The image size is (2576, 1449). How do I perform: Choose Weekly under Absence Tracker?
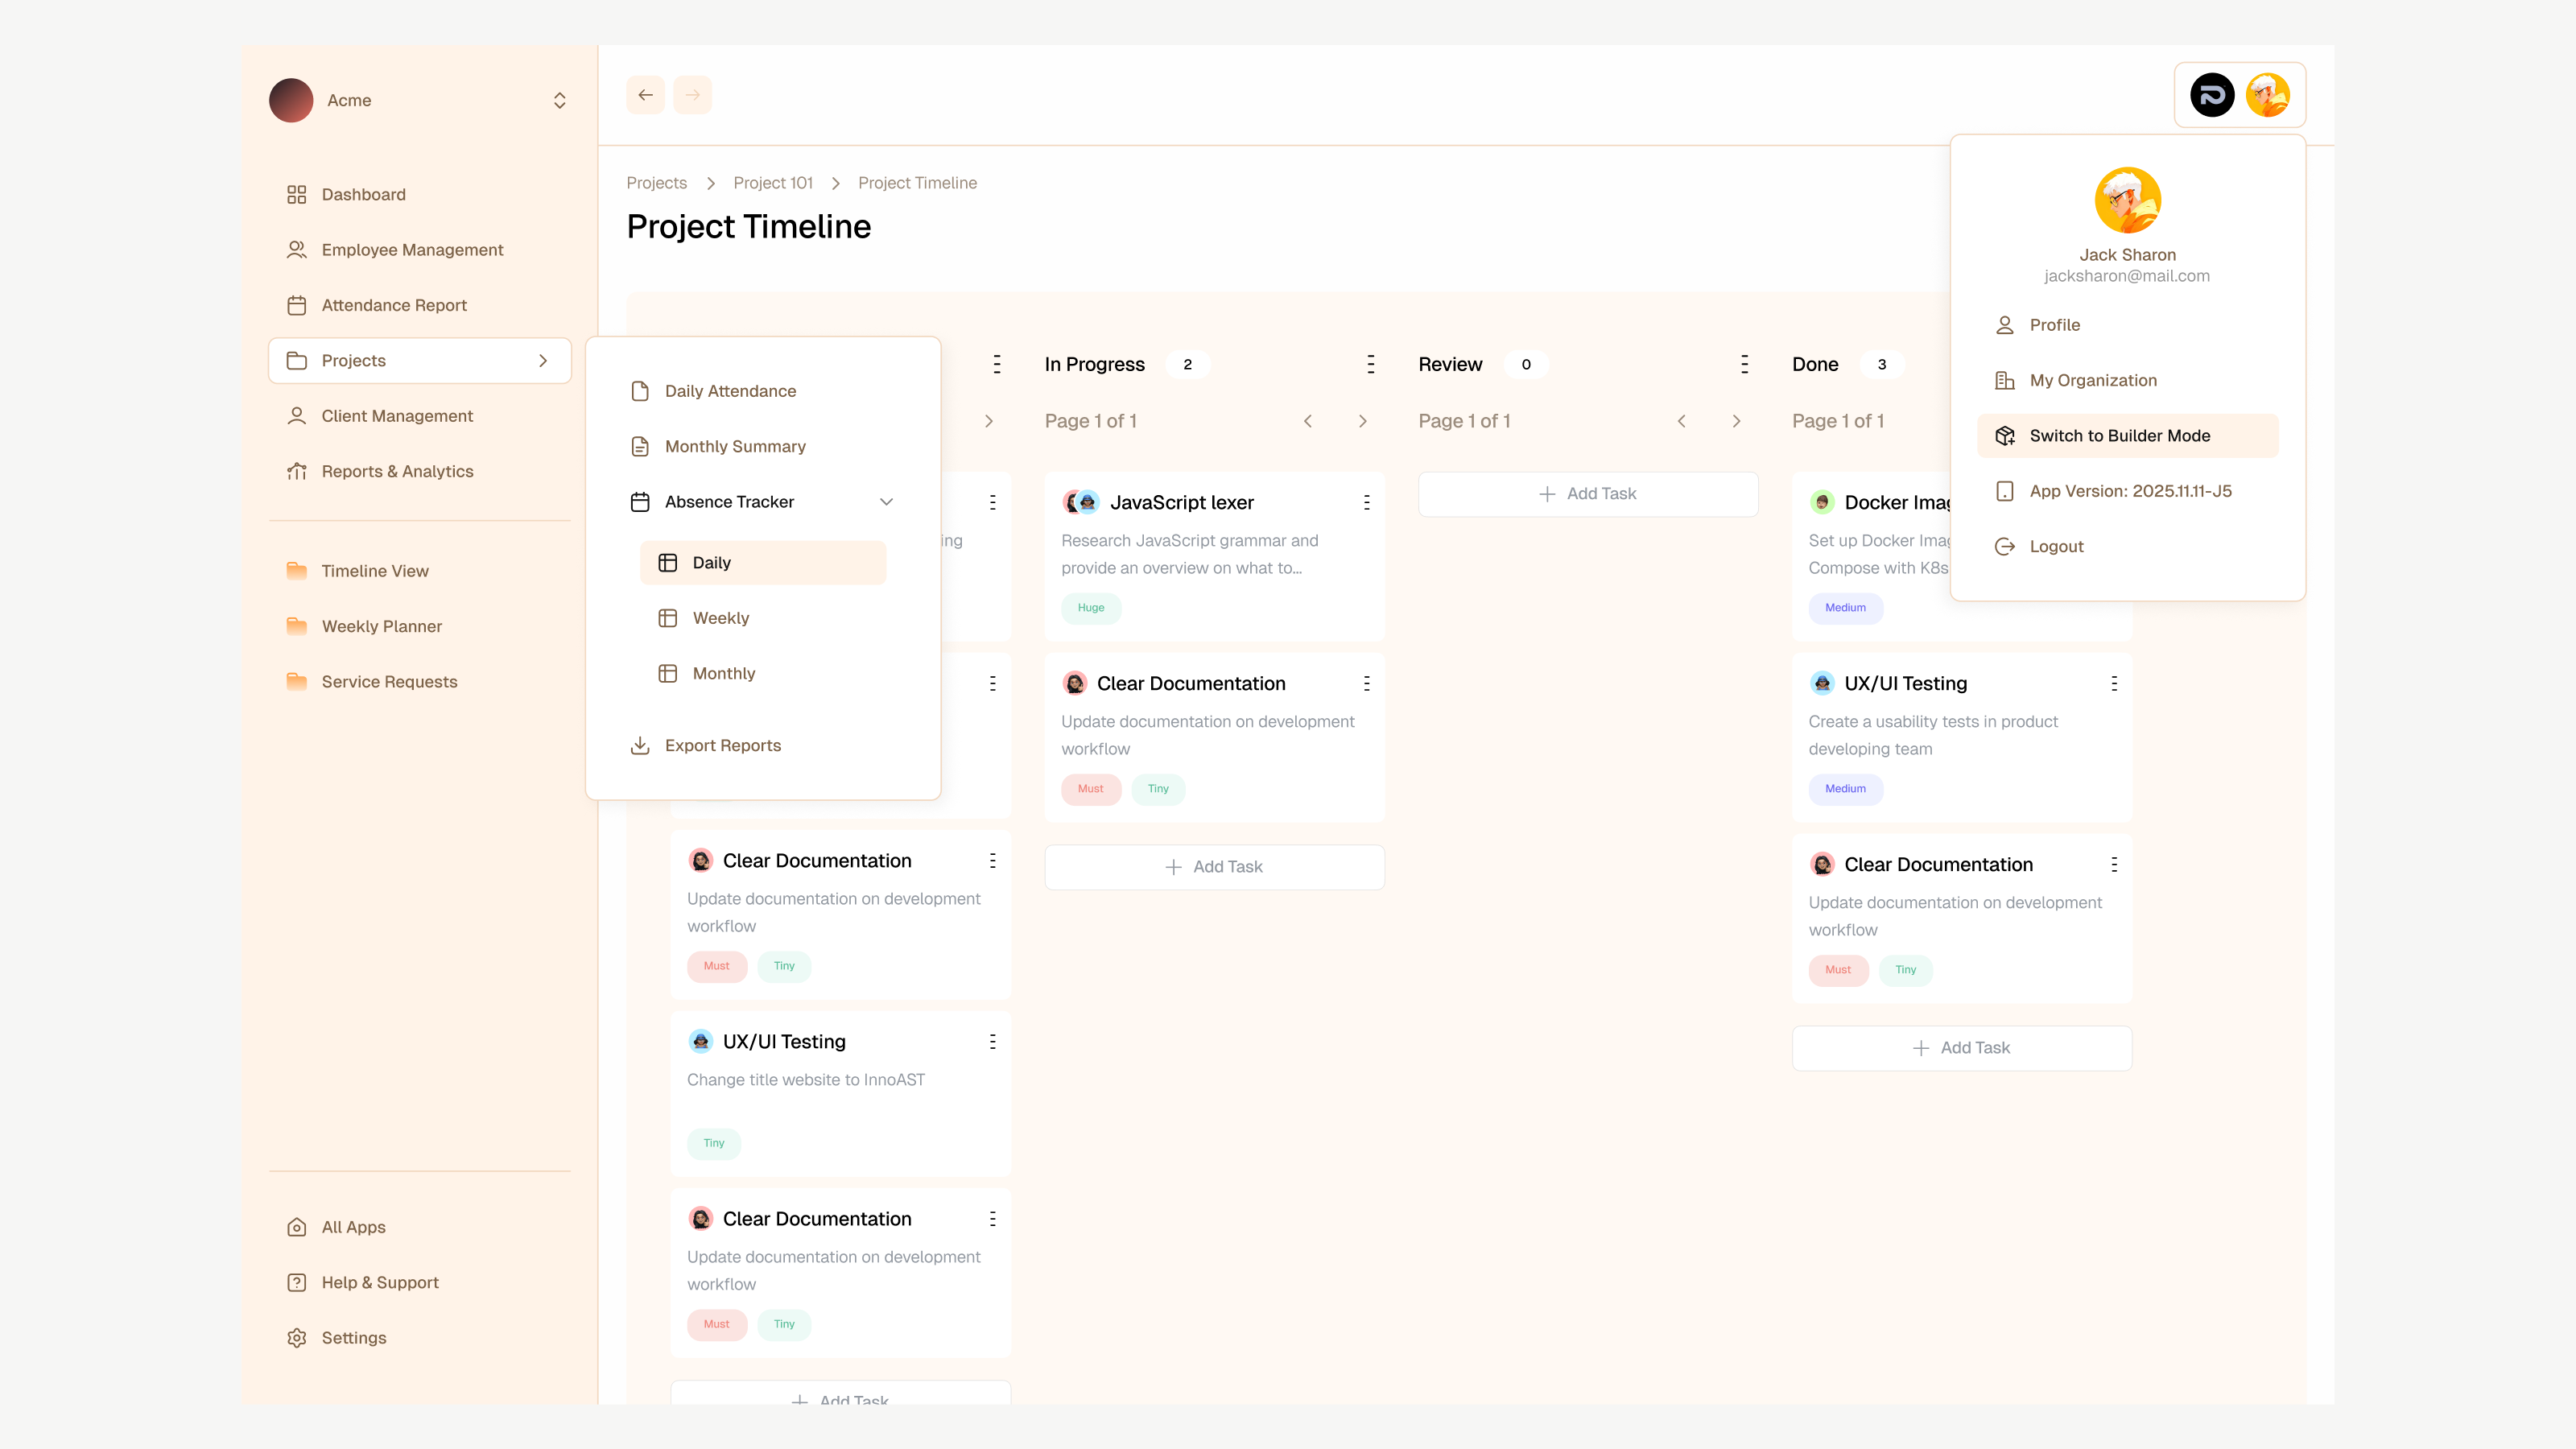pos(720,618)
